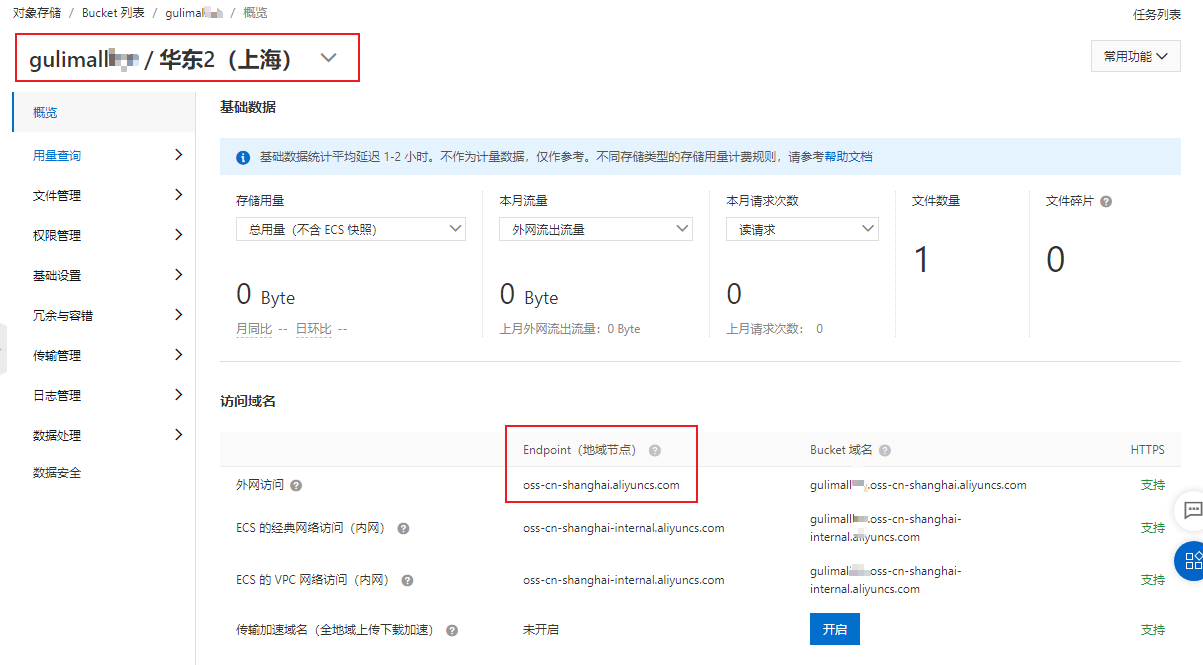Screen dimensions: 1203x665
Task: Click the 文件数量 value 1
Action: (922, 260)
